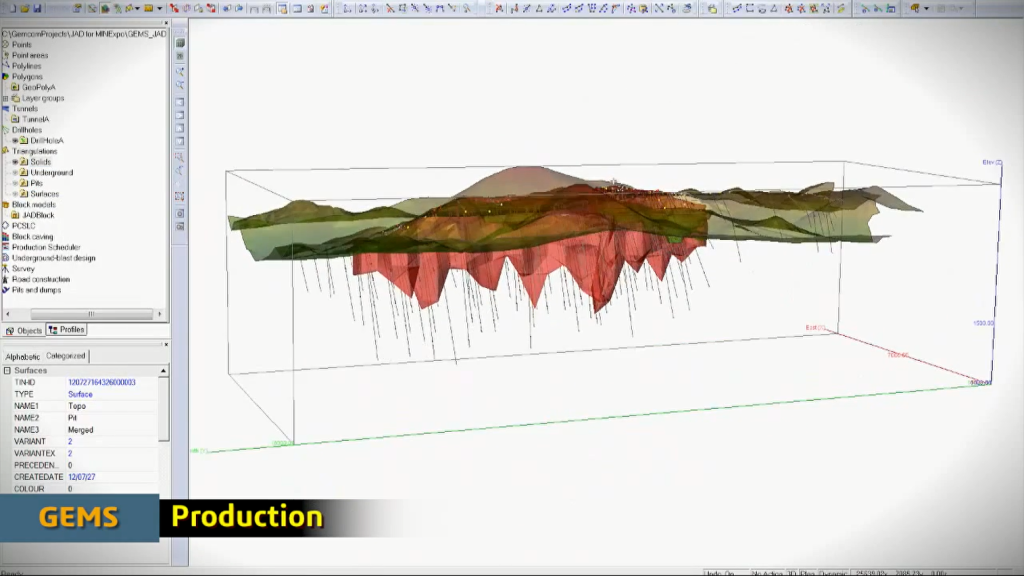Open the JADBlock block model item
Viewport: 1024px width, 576px height.
[x=32, y=215]
